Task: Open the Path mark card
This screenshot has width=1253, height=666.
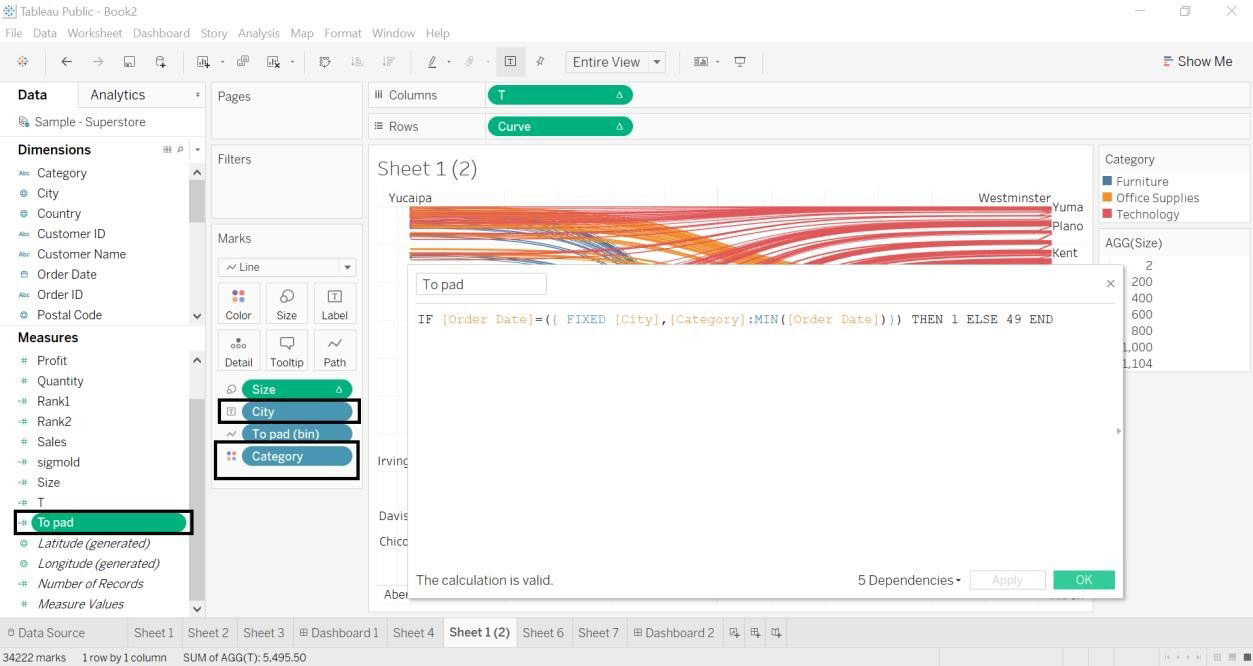Action: 334,351
